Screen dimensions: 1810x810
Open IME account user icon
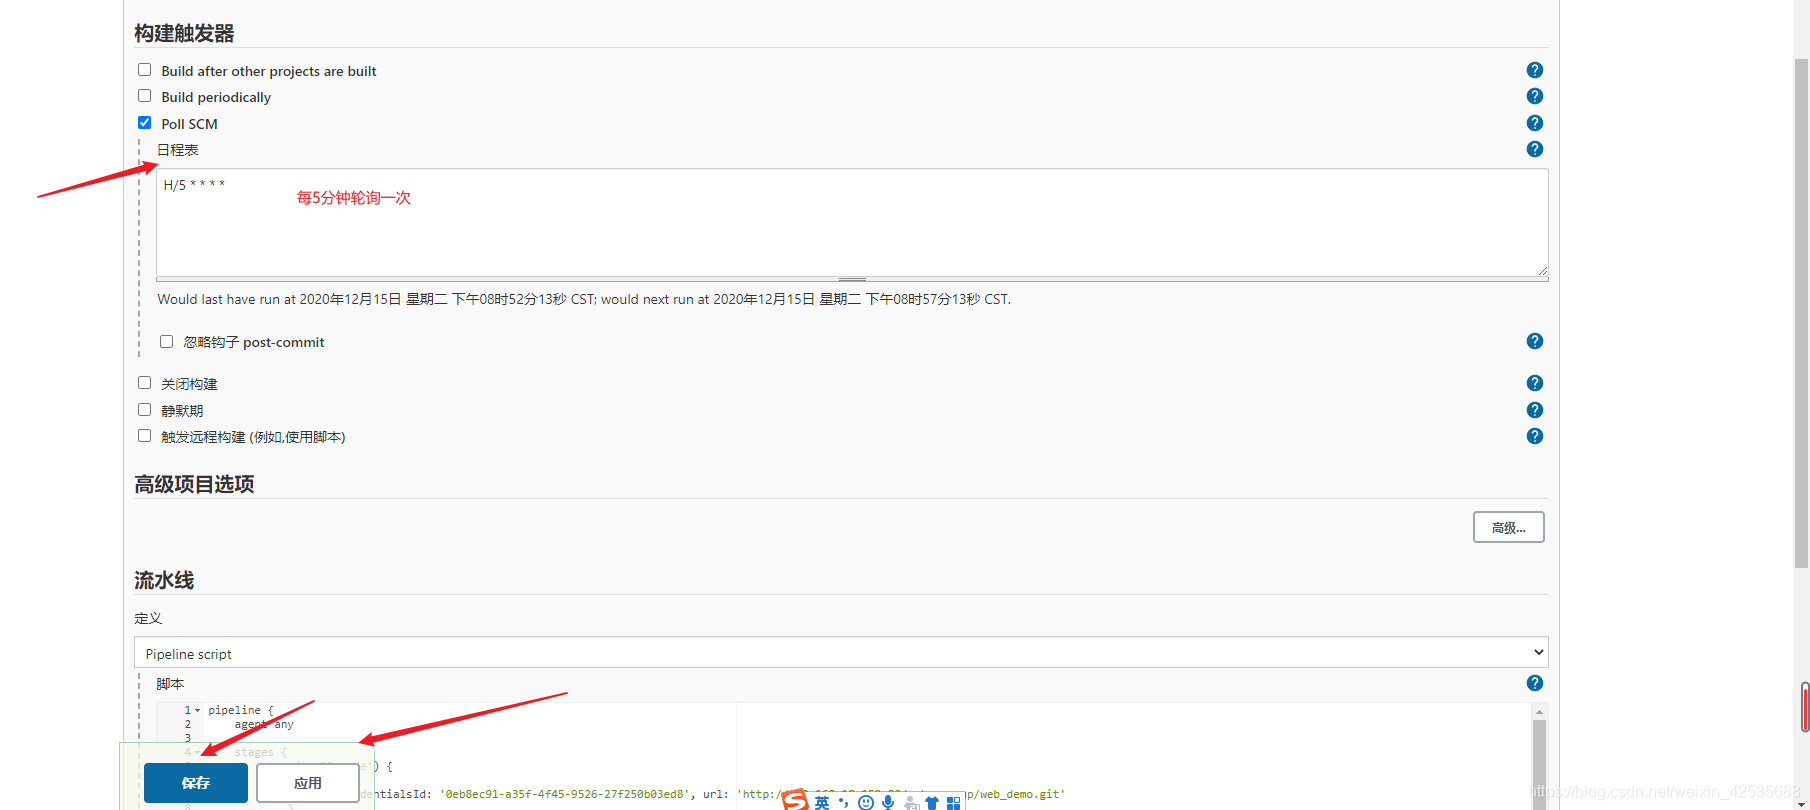click(910, 802)
